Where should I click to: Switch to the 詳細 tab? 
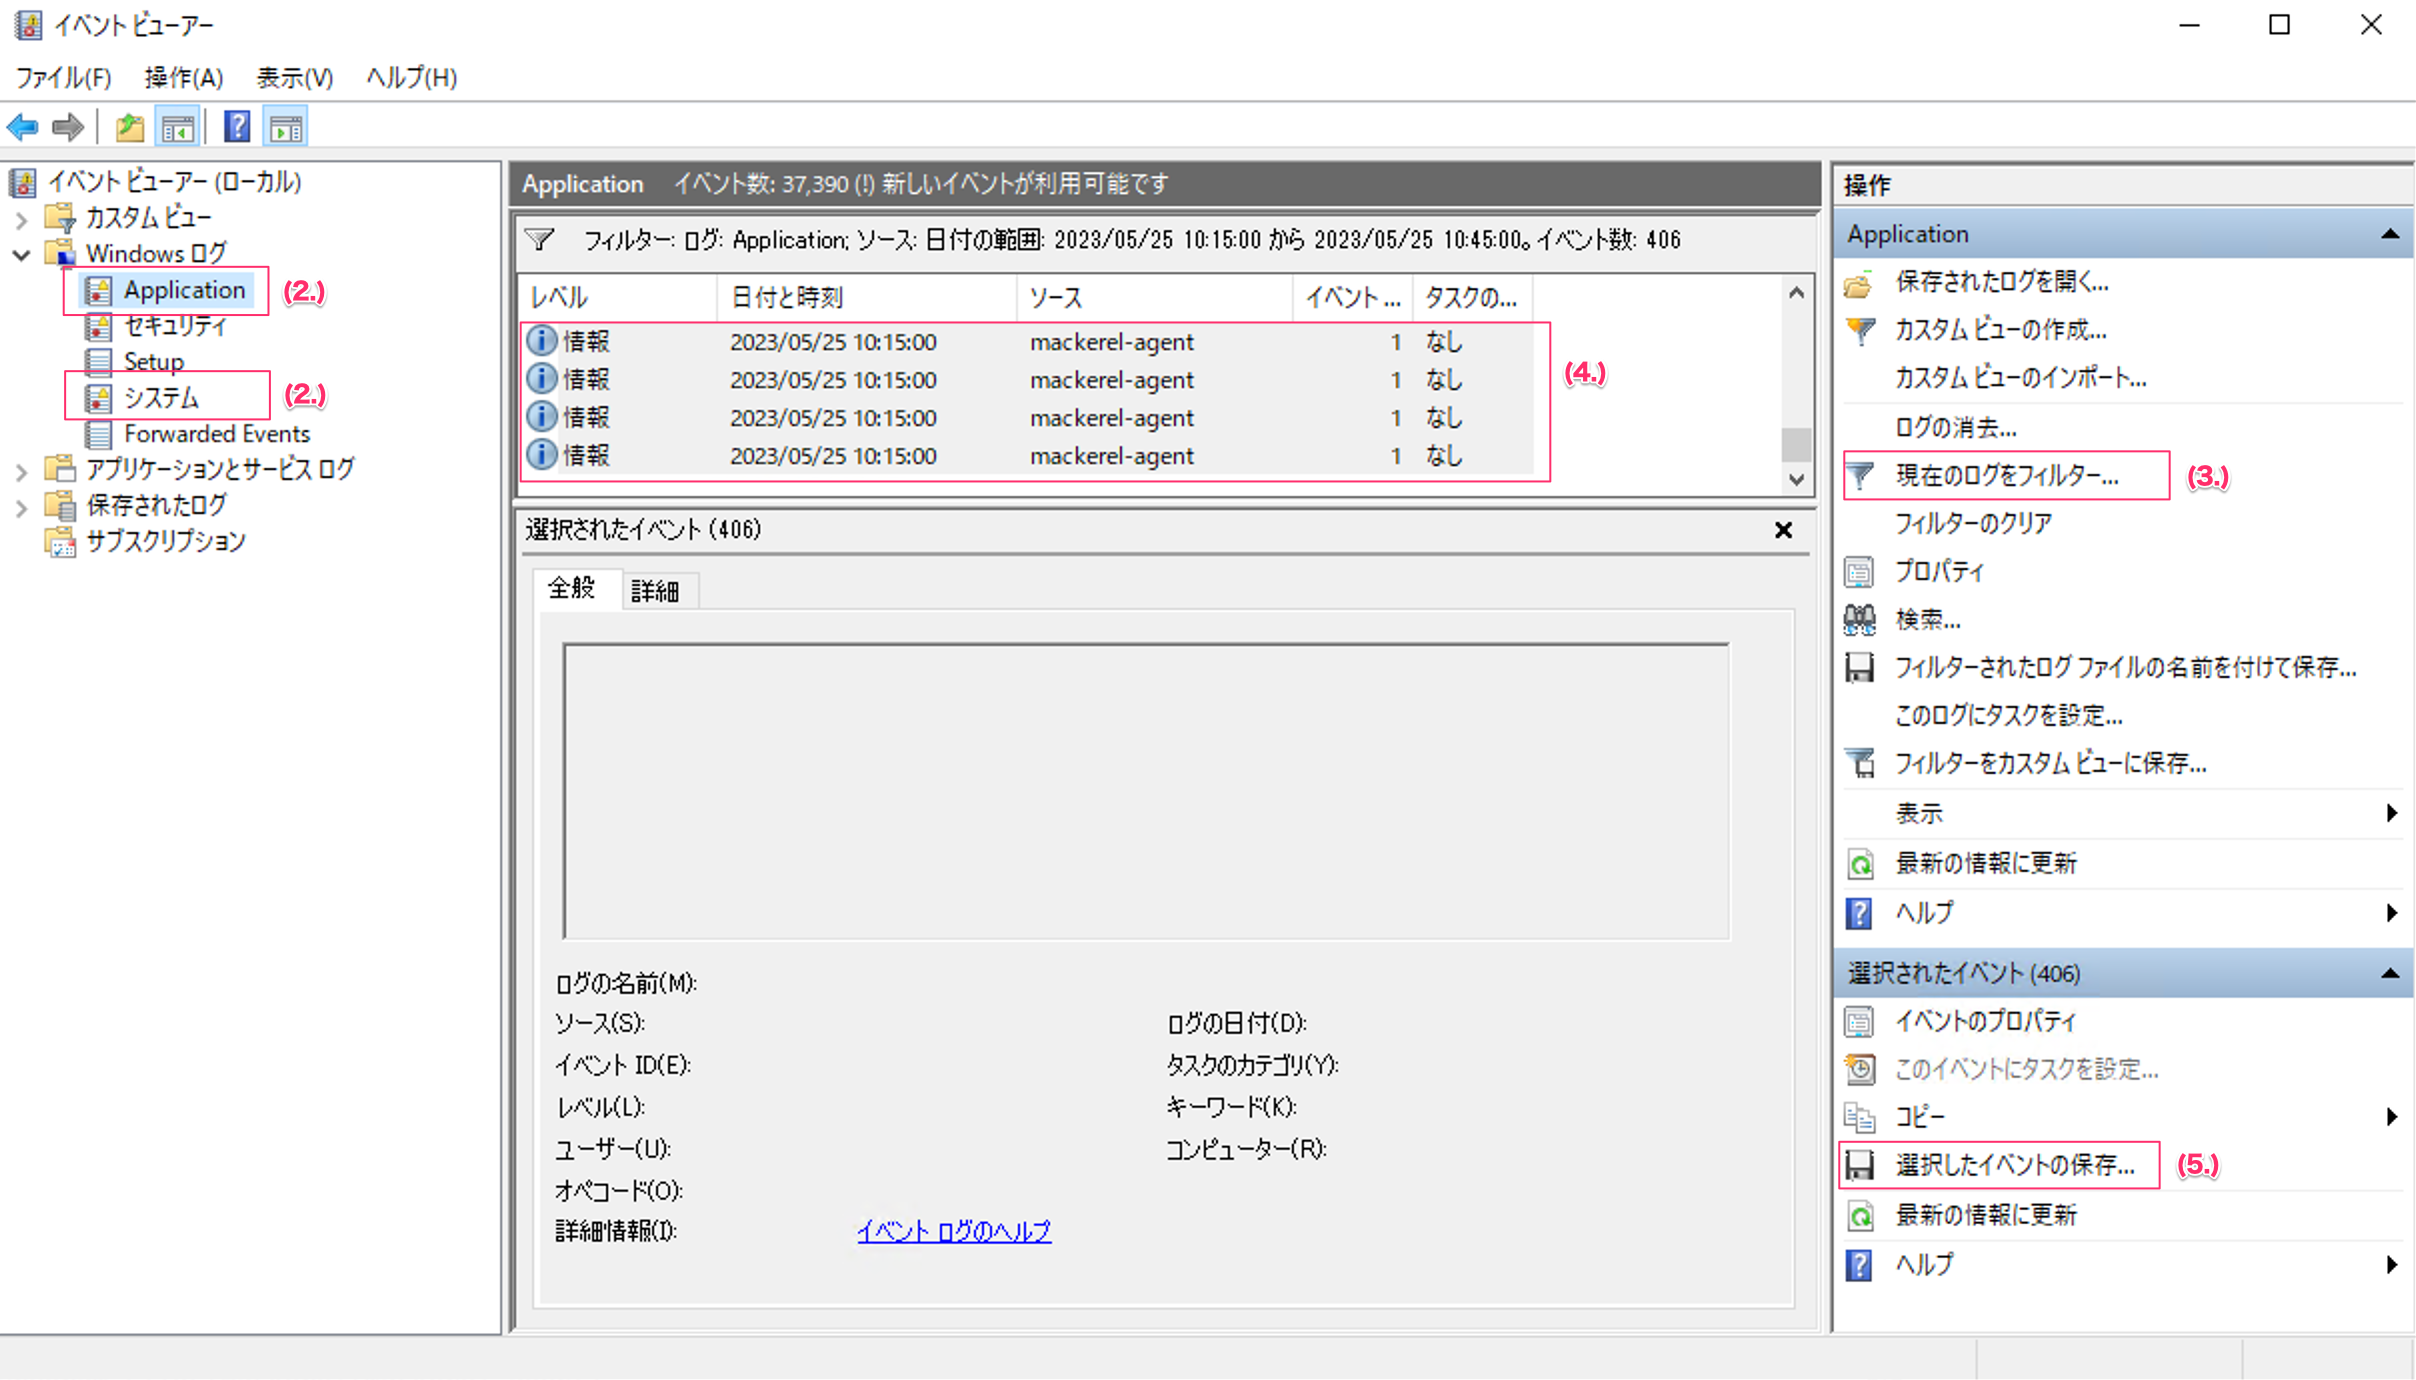(656, 590)
